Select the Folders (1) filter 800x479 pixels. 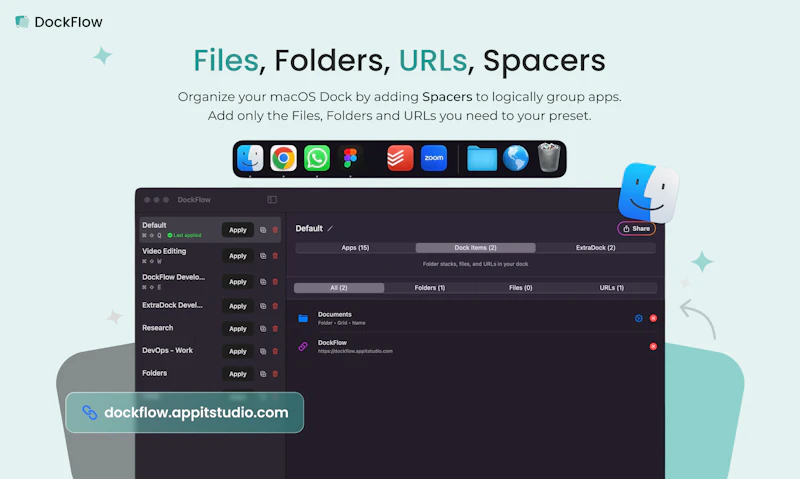click(430, 288)
